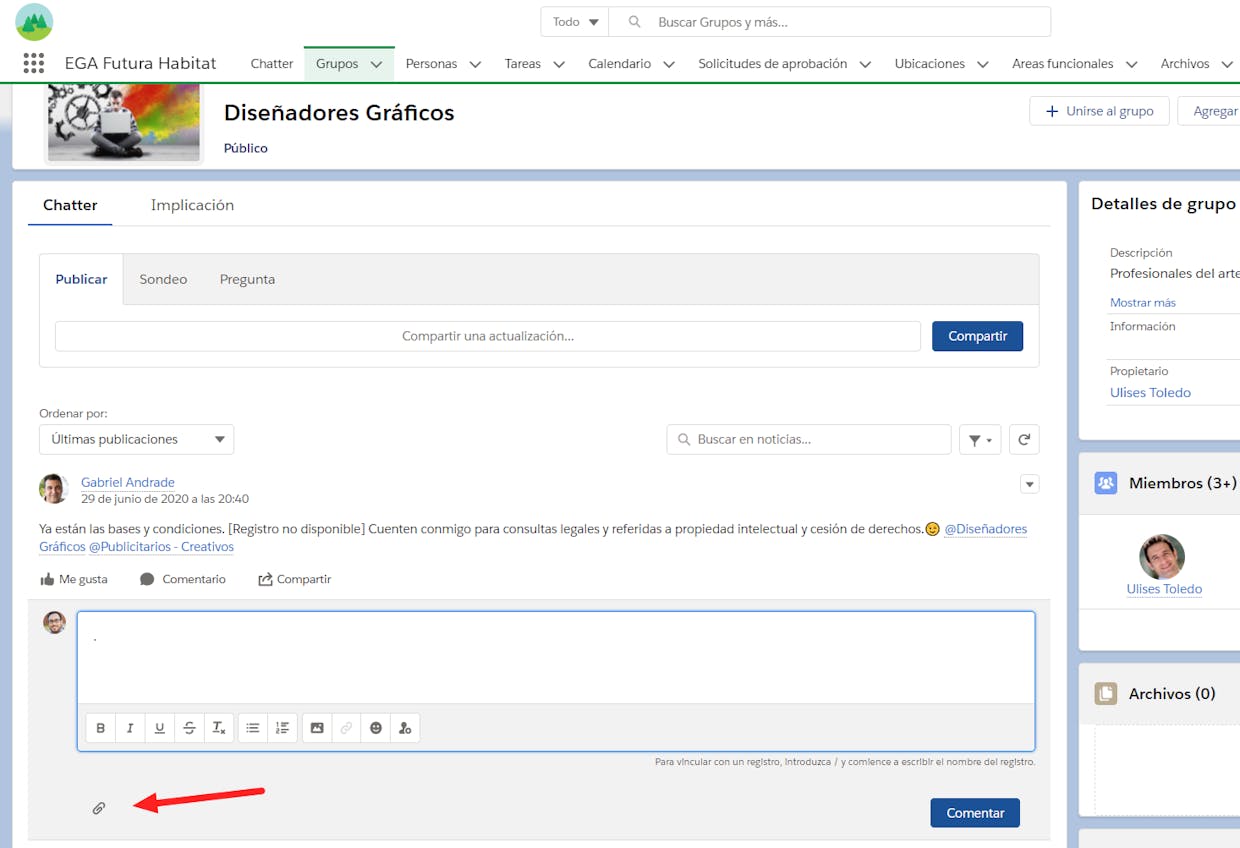Click the @Publicitarios - Creativos mention
Screen dimensions: 1240x848
click(x=161, y=547)
